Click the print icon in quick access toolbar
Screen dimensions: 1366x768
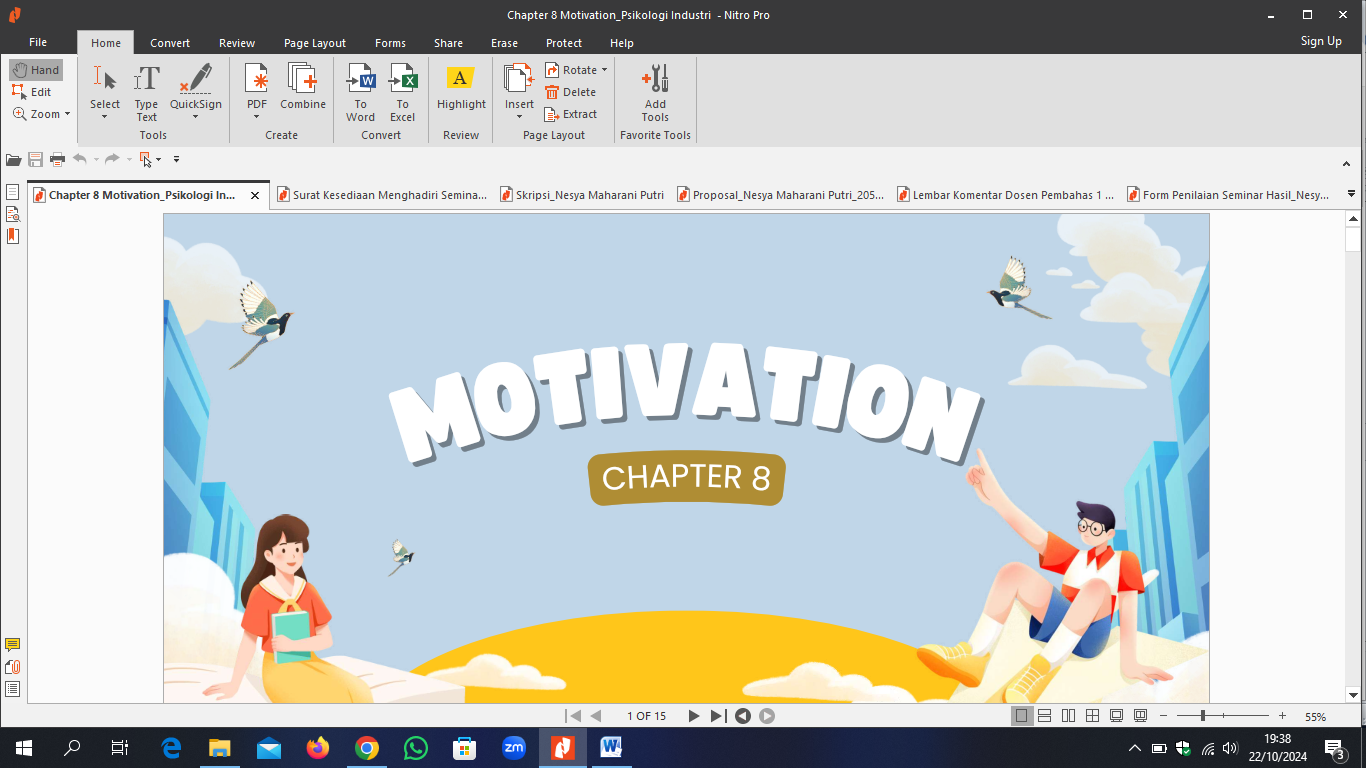click(x=57, y=159)
